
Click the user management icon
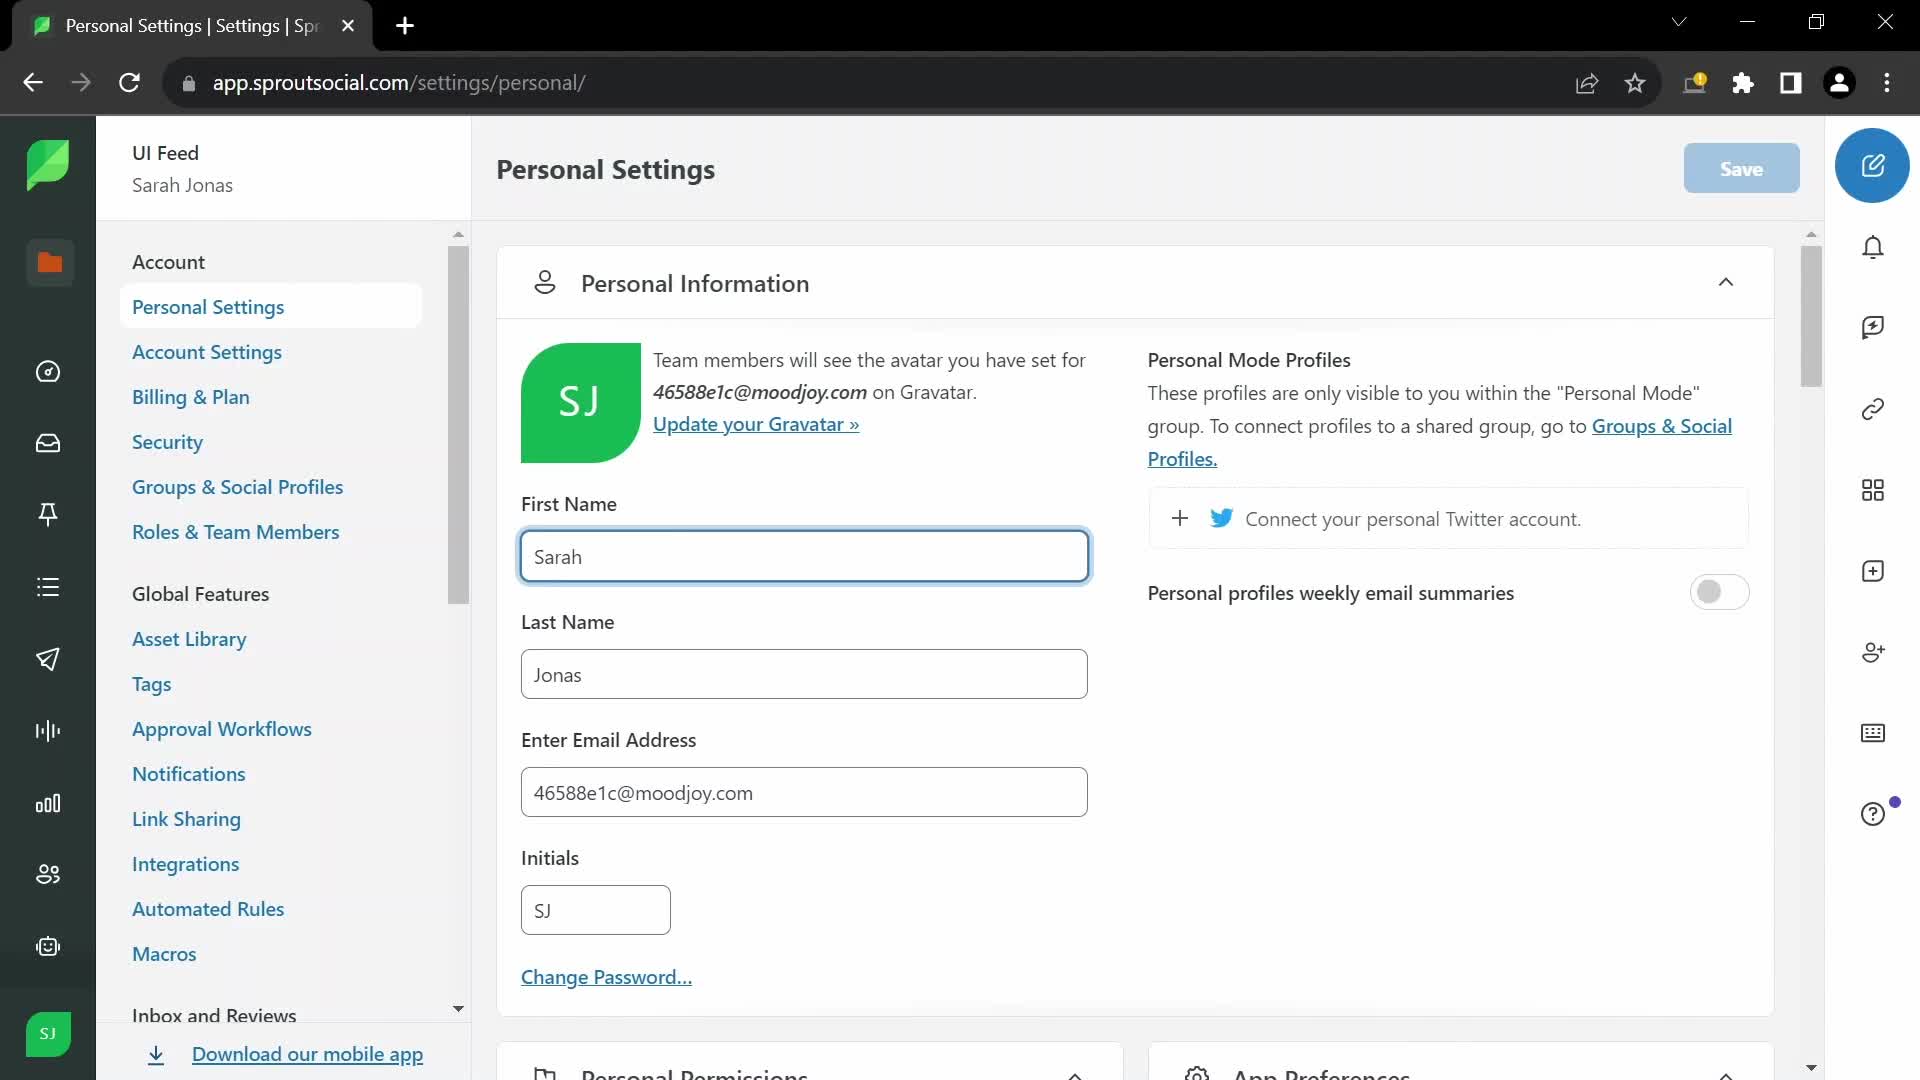point(49,873)
